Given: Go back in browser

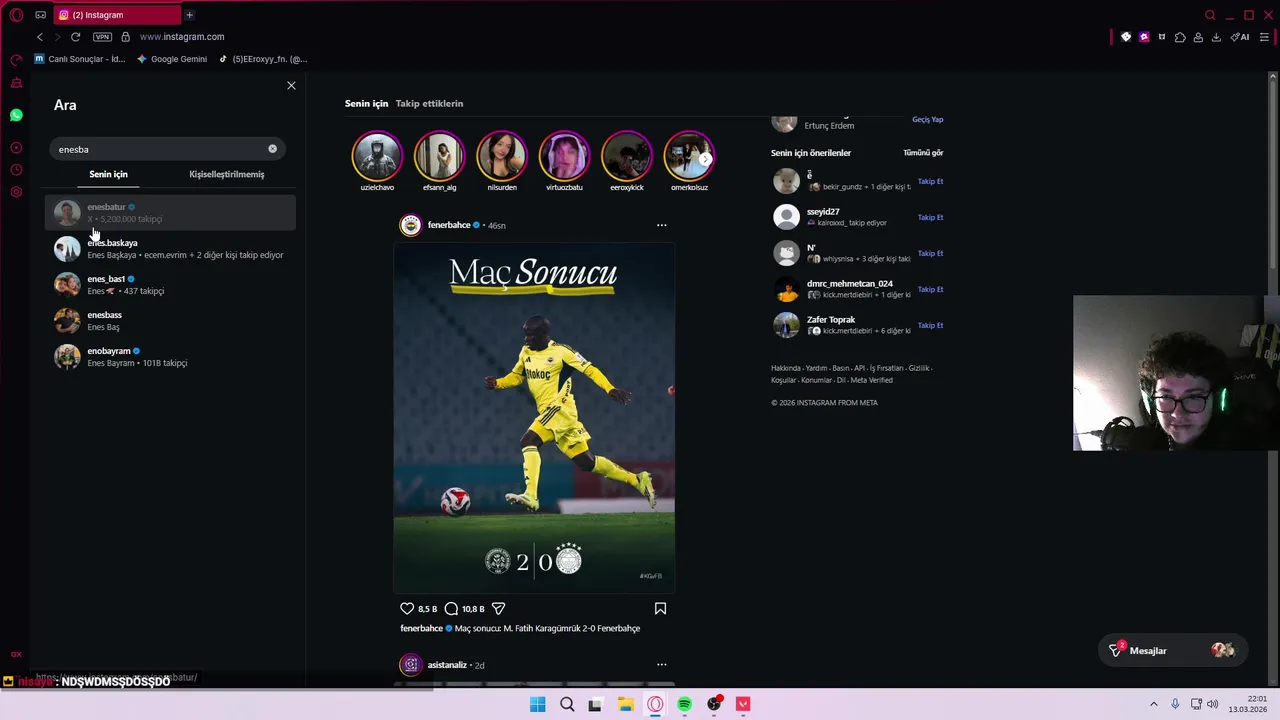Looking at the screenshot, I should 40,37.
